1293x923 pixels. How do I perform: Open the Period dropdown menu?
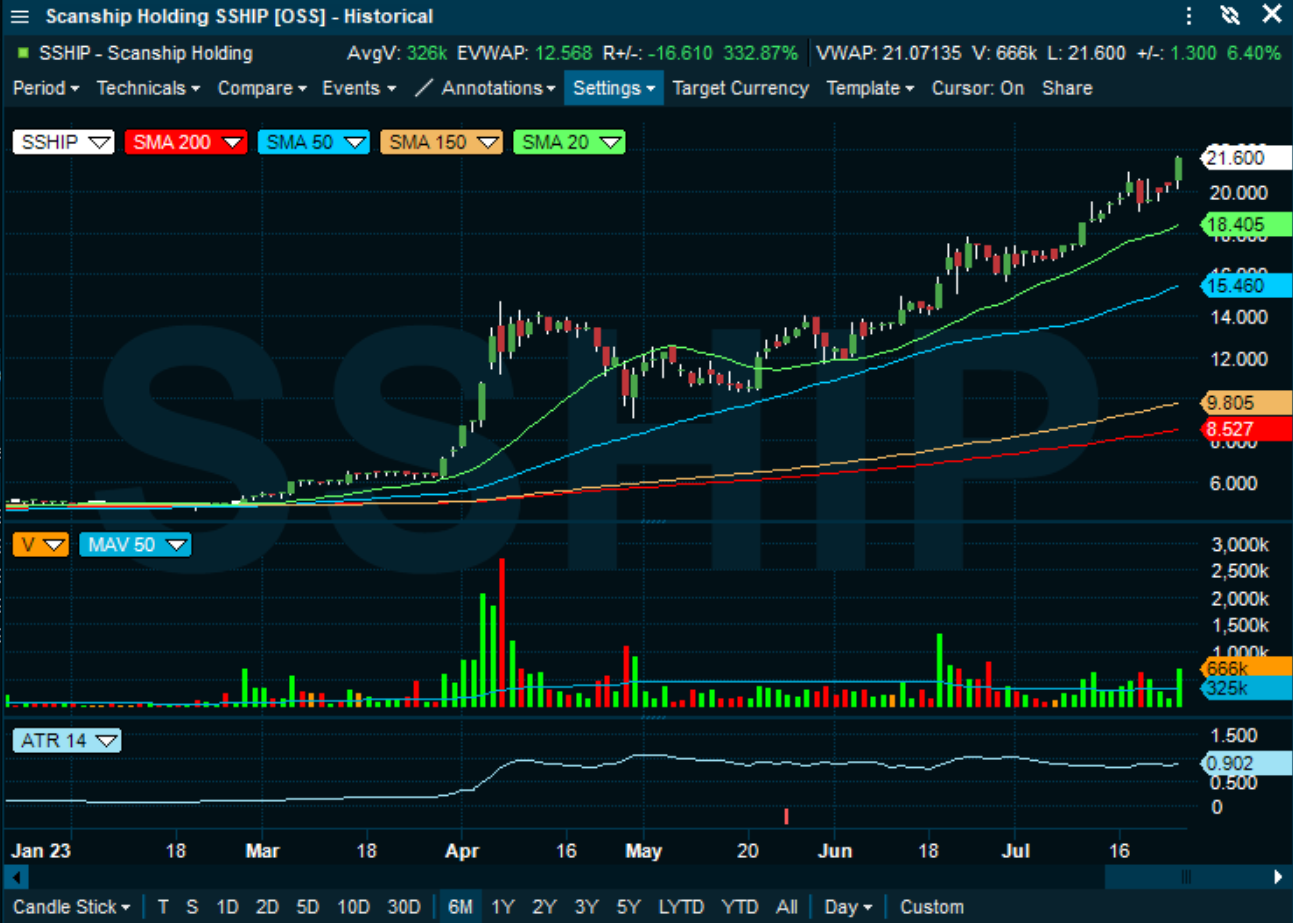[x=46, y=88]
